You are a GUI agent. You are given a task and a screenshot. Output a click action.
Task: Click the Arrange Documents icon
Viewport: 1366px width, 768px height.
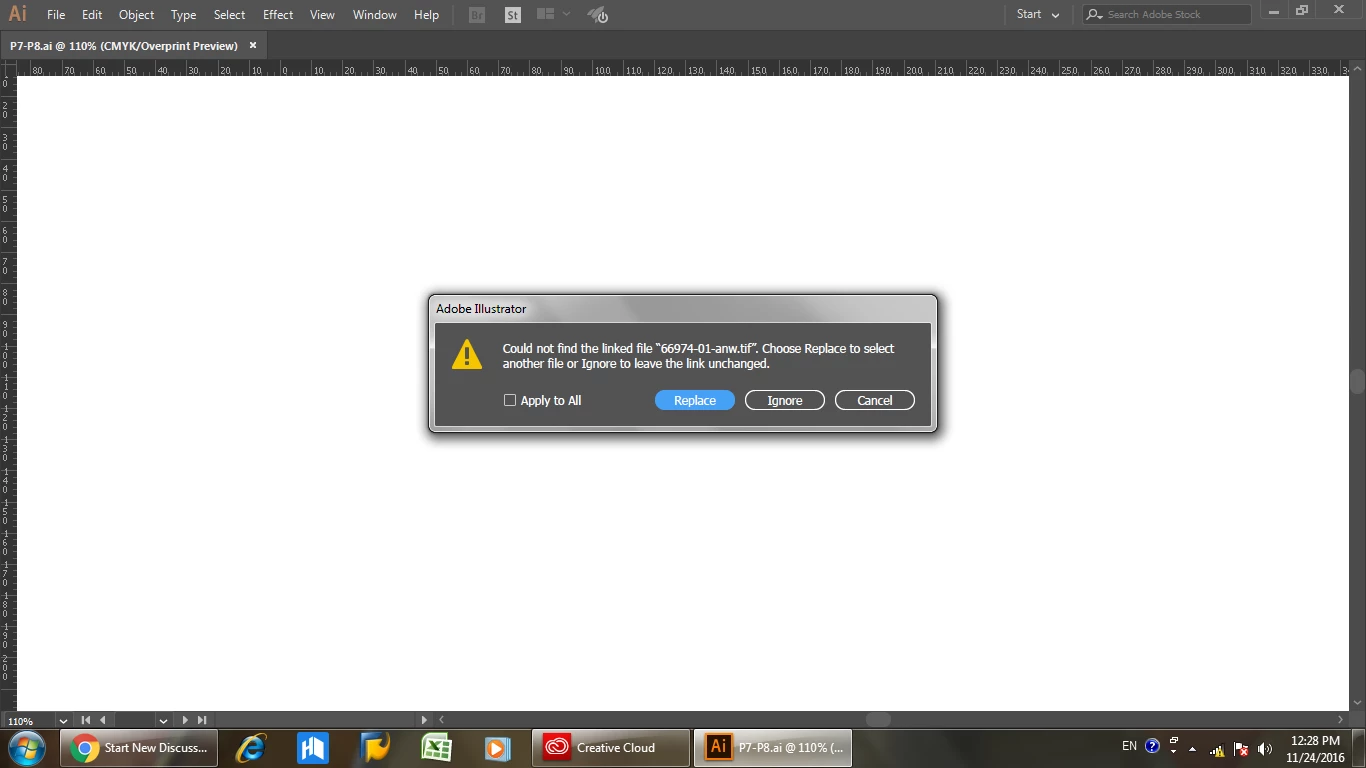545,14
